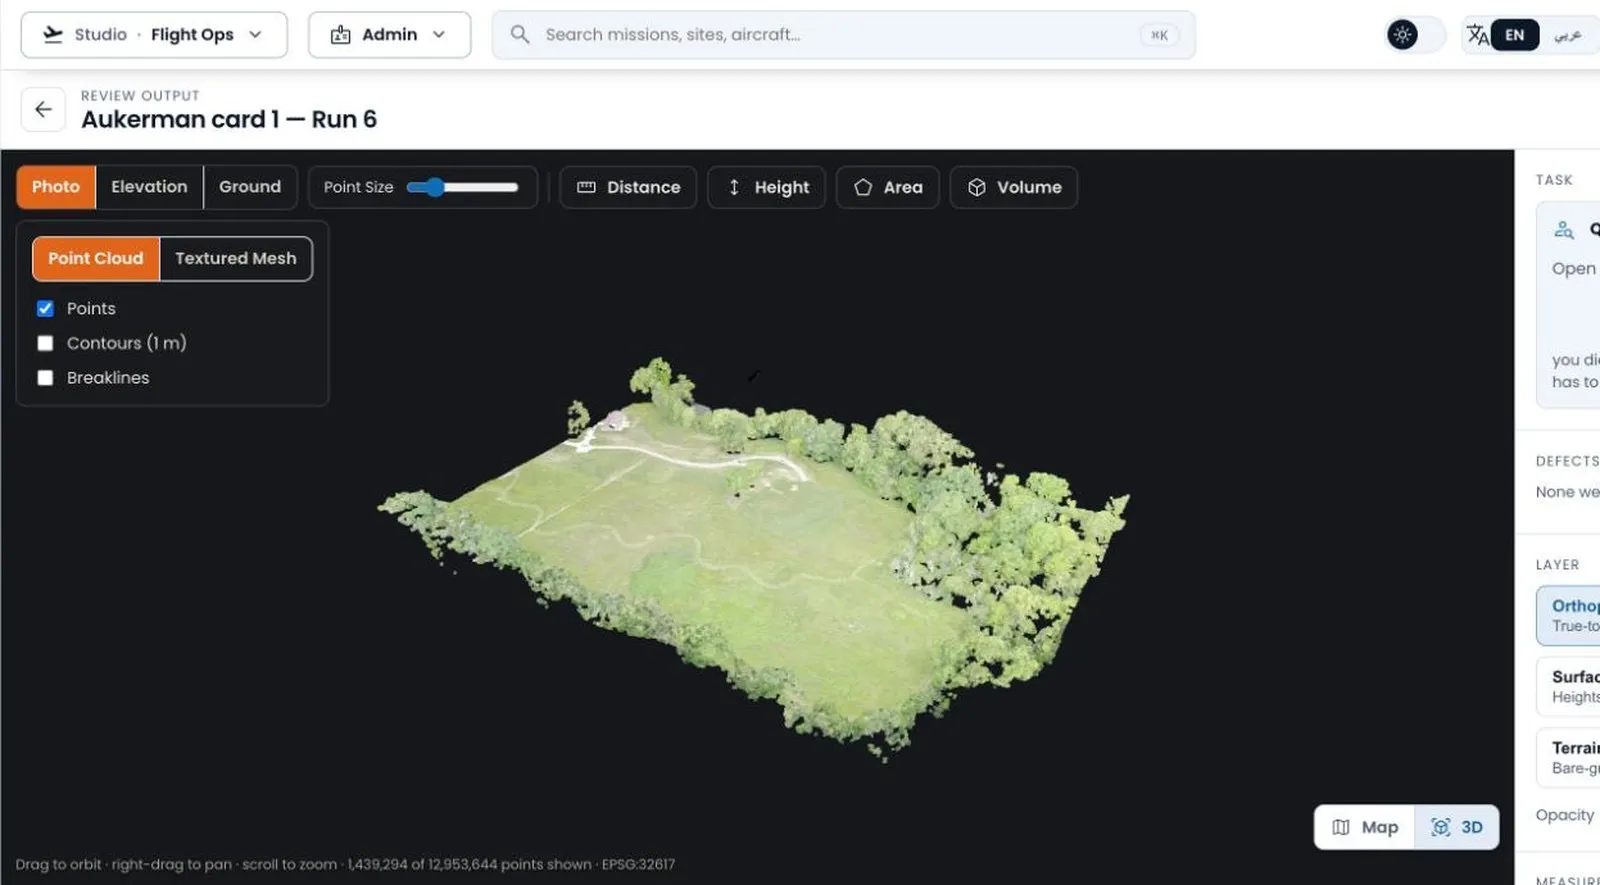Toggle the light theme sun icon
This screenshot has height=885, width=1600.
click(1402, 35)
